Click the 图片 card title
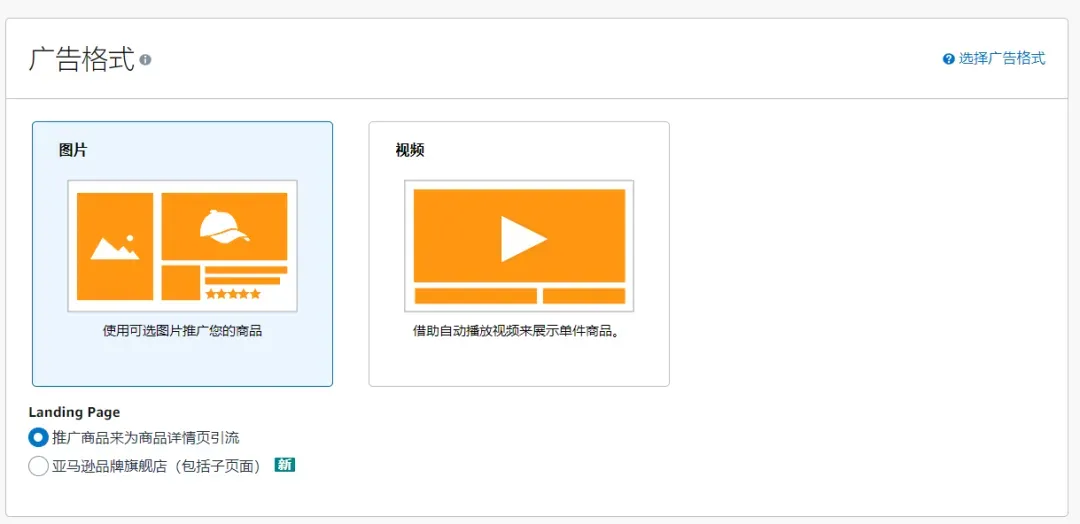 (x=73, y=150)
